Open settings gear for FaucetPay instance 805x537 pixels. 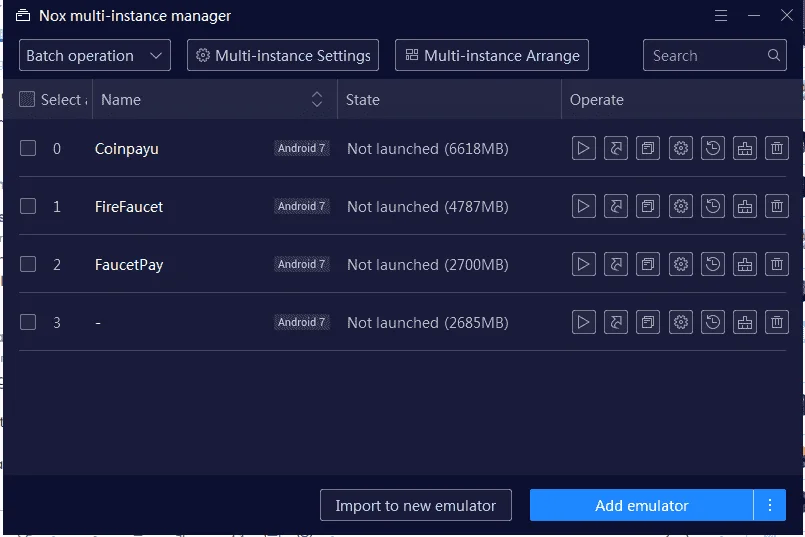(681, 264)
